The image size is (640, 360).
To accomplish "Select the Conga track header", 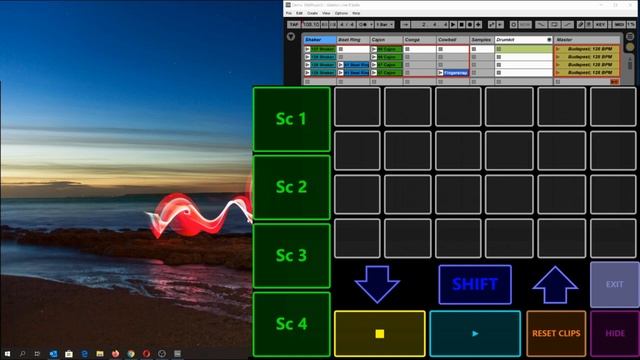I will coord(420,40).
